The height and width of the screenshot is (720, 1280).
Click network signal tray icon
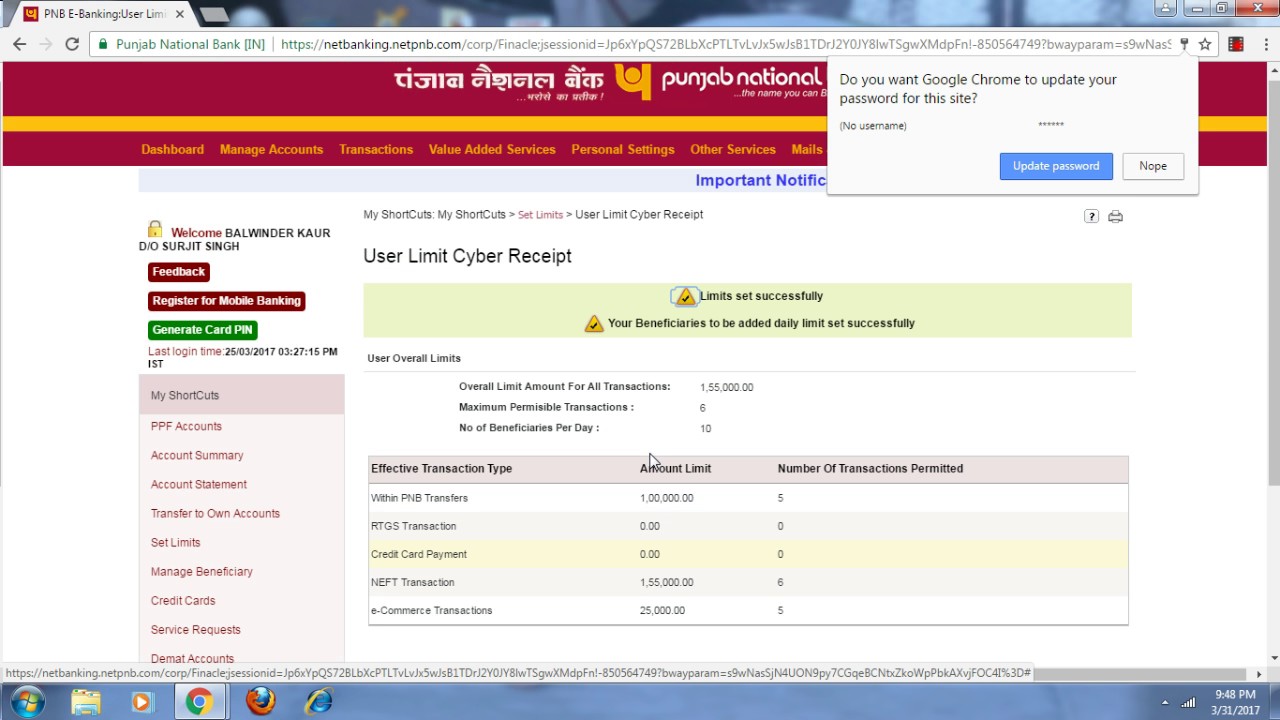point(1188,702)
